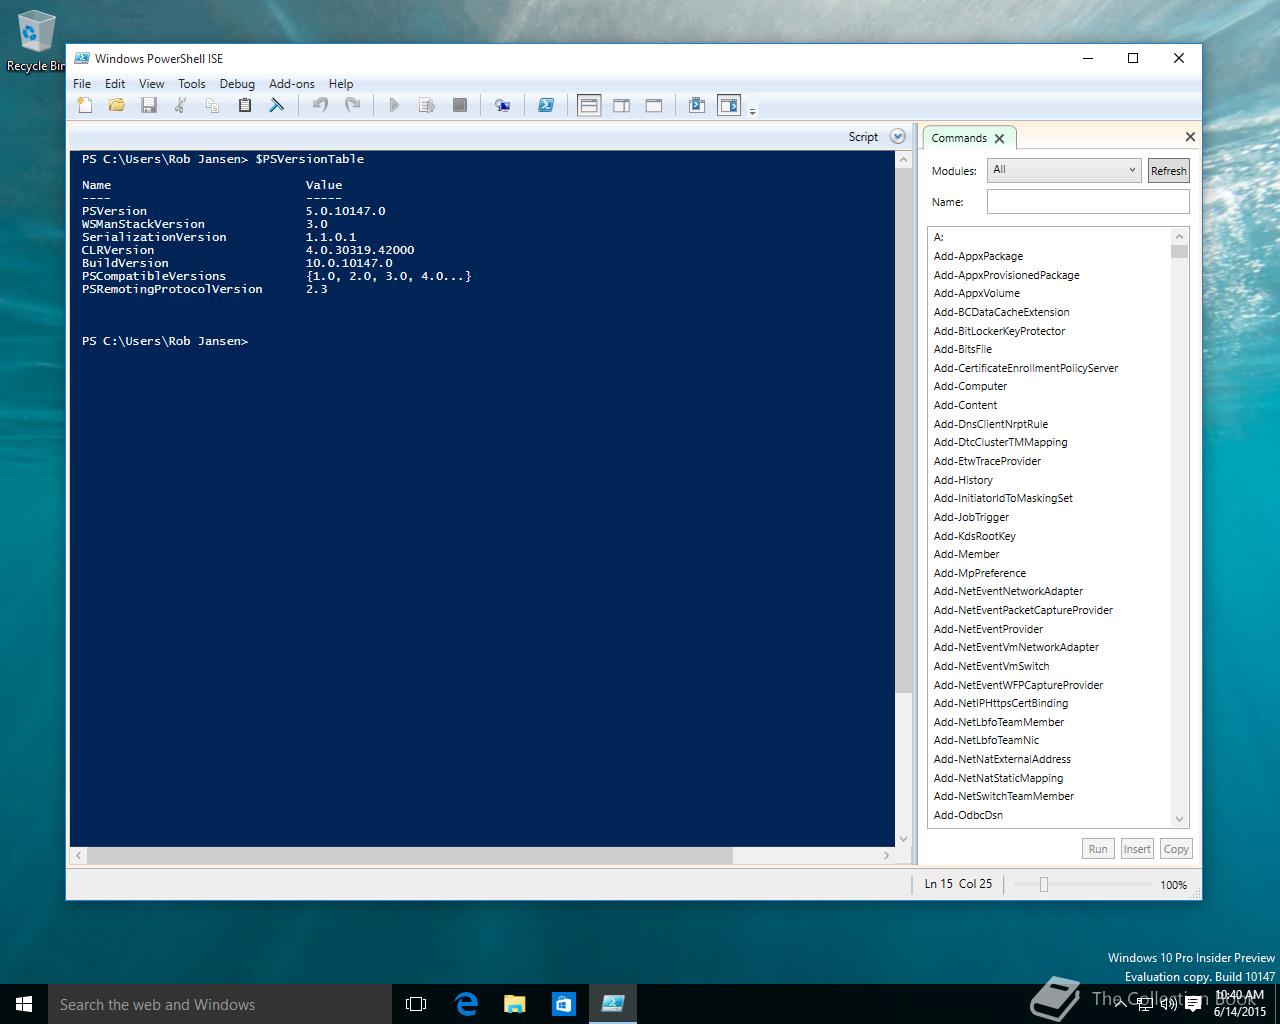Screen dimensions: 1280x1024
Task: Toggle Show Command Add-on icon
Action: click(729, 105)
